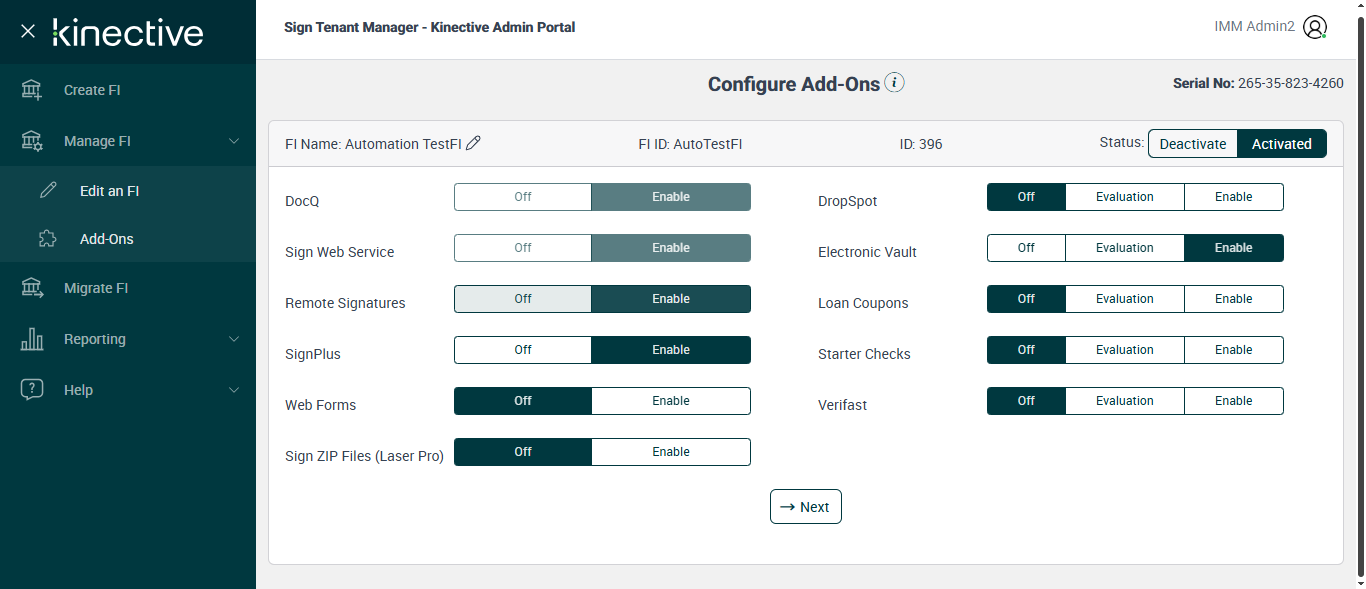
Task: Collapse the Manage FI chevron
Action: tap(234, 141)
